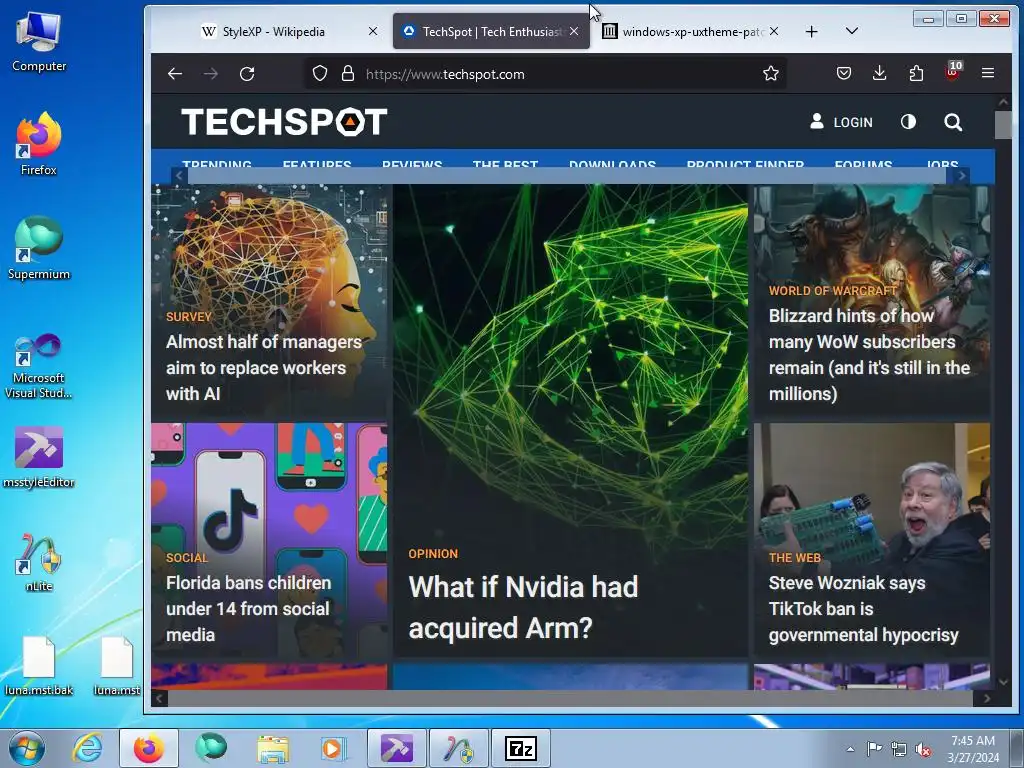Open Blizzard WoW subscribers article
This screenshot has height=768, width=1024.
(x=869, y=355)
